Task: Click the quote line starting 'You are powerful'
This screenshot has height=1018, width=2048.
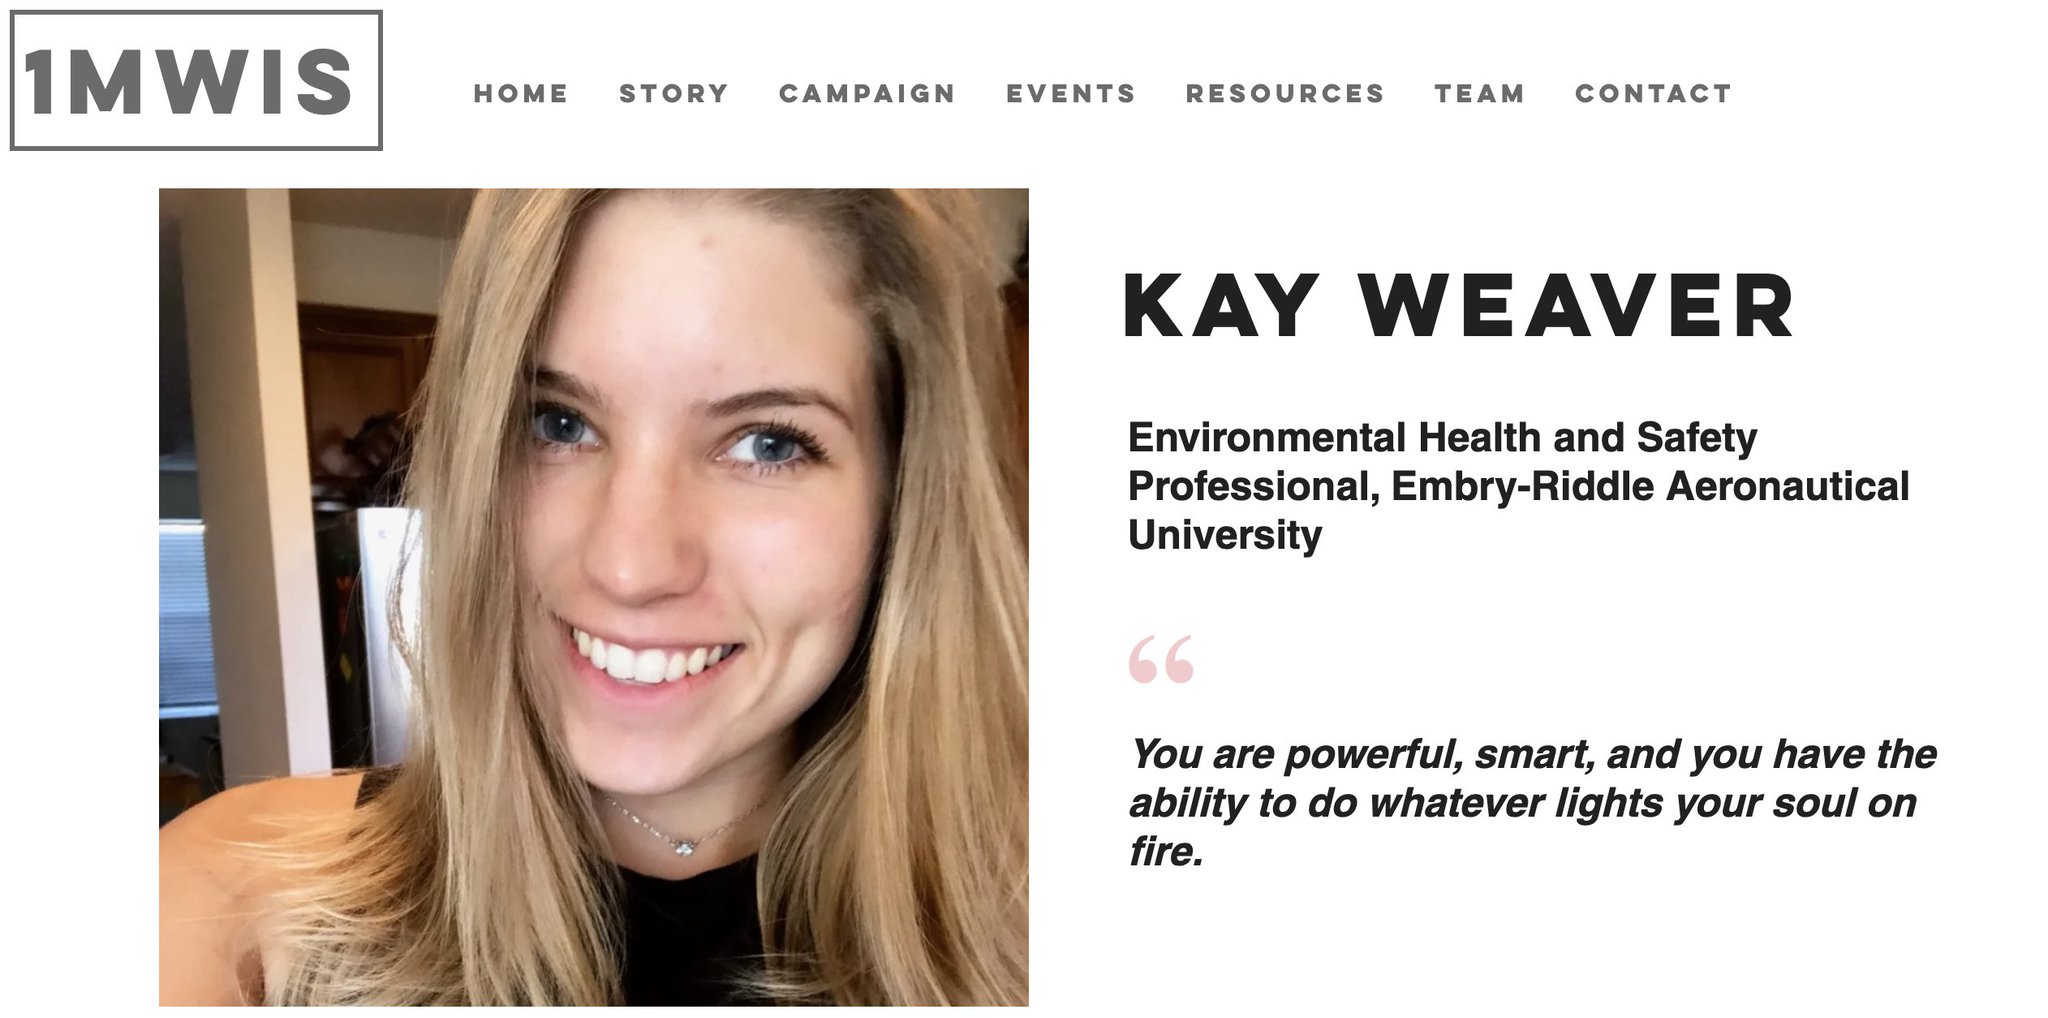Action: click(x=1533, y=754)
